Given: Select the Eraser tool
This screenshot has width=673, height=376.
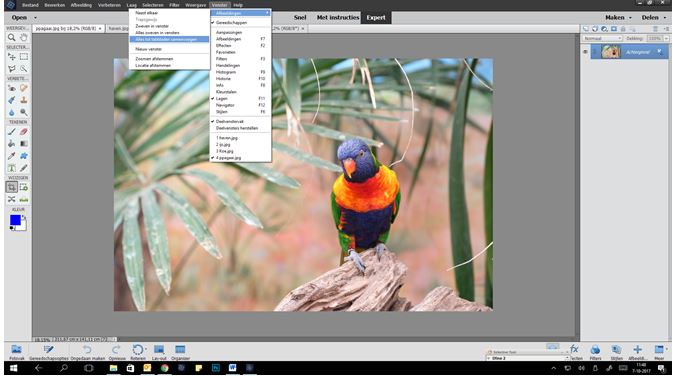Looking at the screenshot, I should tap(24, 132).
